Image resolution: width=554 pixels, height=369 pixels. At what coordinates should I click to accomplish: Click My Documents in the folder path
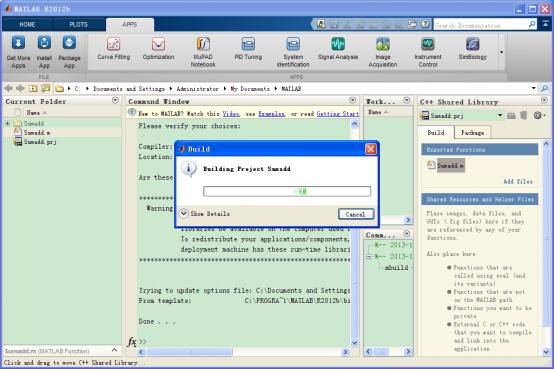(250, 89)
